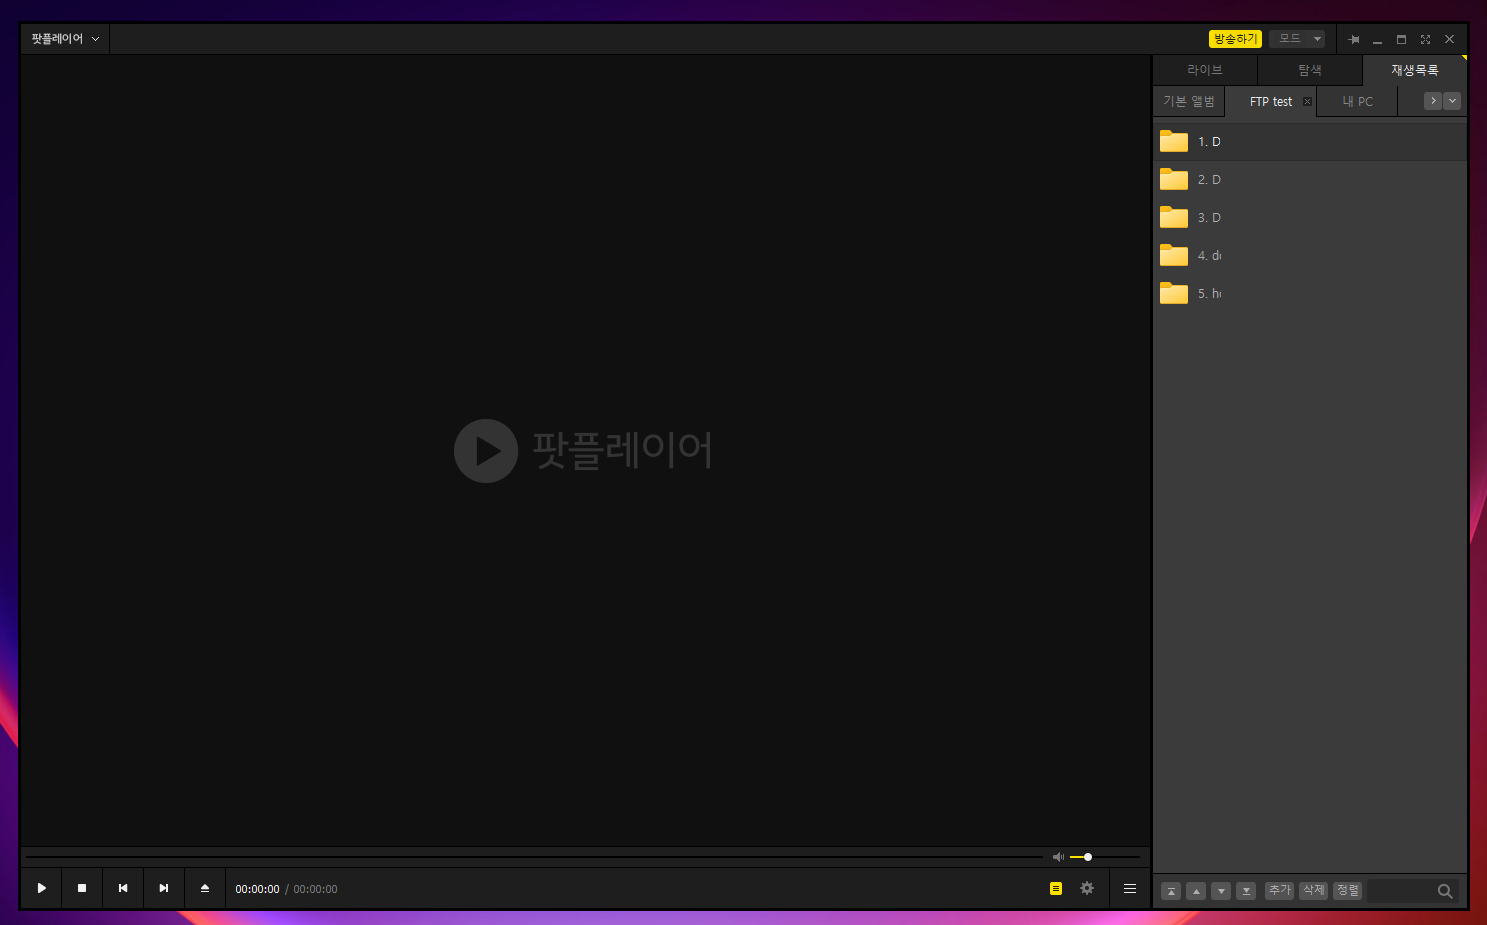Move selected playlist item down one
Screen dimensions: 1487x925
pos(1221,891)
